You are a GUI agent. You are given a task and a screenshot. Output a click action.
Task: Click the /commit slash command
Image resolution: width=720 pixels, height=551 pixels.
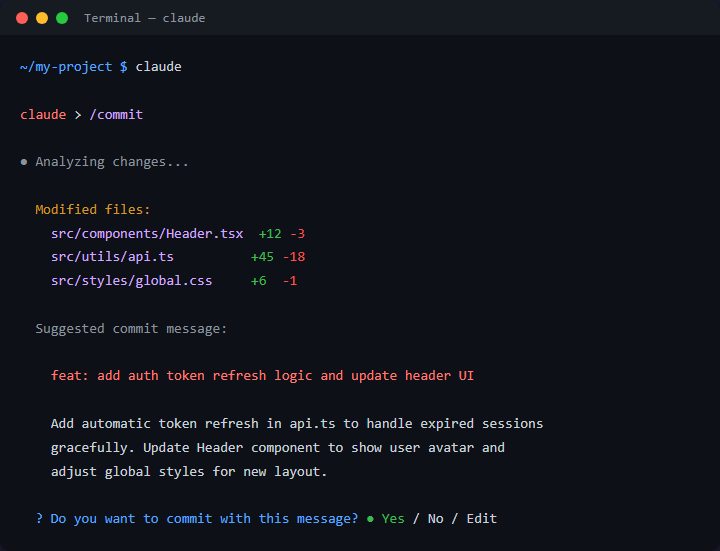coord(116,114)
